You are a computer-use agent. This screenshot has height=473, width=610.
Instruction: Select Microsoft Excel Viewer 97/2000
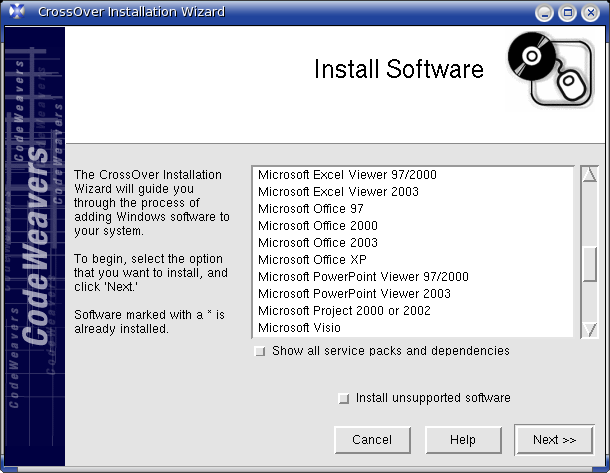pos(413,175)
